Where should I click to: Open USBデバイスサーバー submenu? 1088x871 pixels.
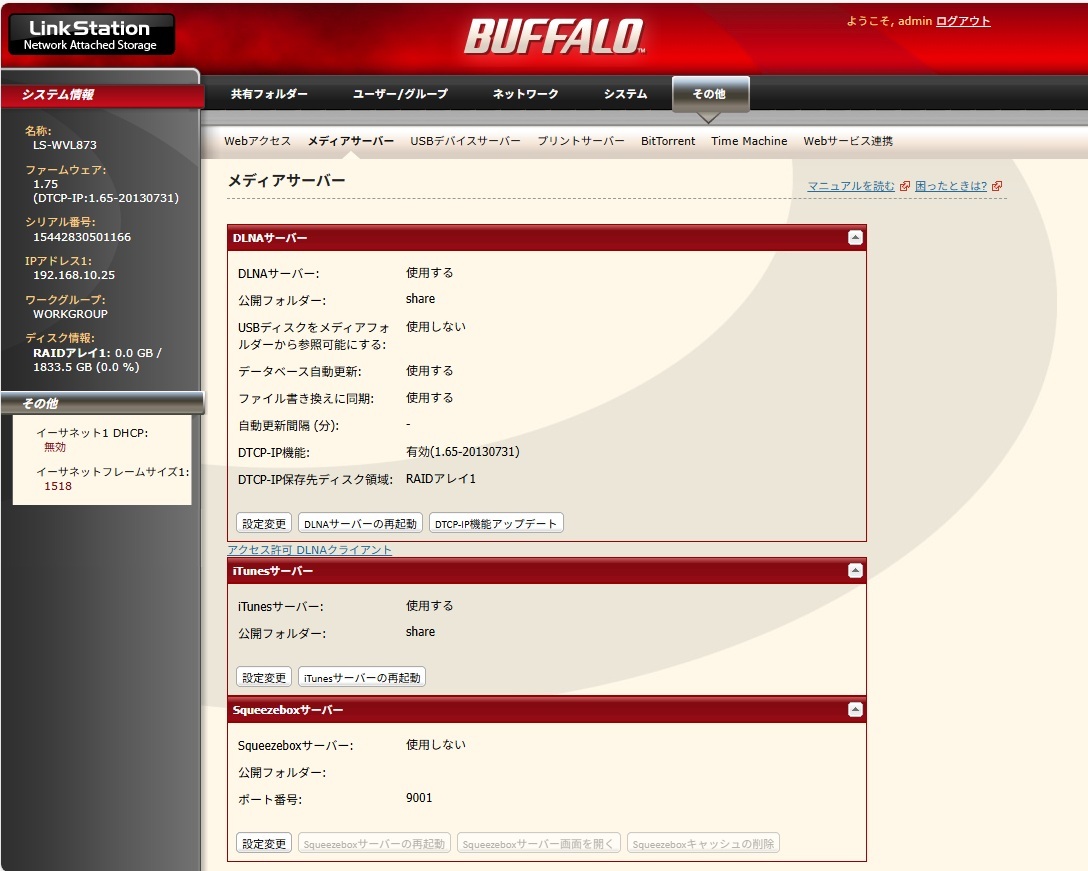tap(465, 141)
